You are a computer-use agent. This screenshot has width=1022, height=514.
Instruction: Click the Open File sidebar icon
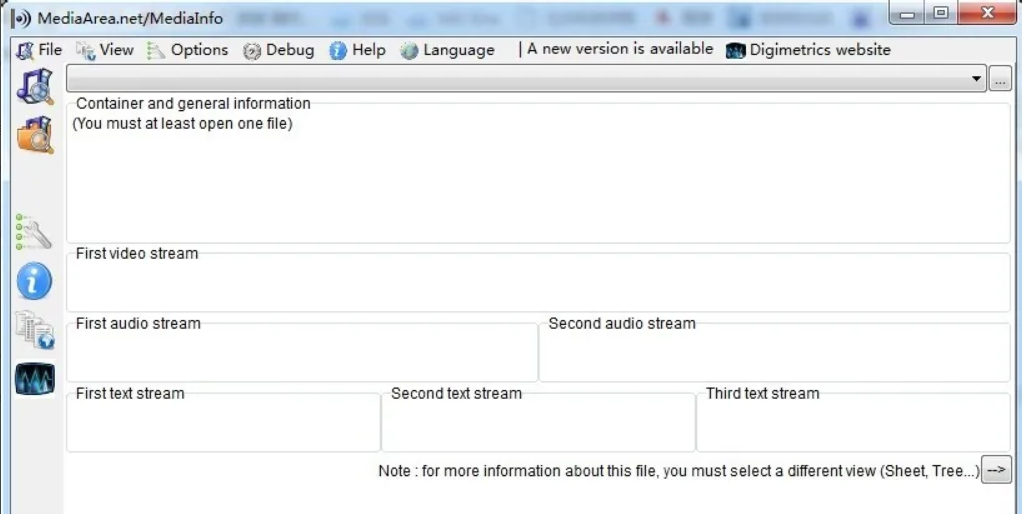tap(34, 87)
